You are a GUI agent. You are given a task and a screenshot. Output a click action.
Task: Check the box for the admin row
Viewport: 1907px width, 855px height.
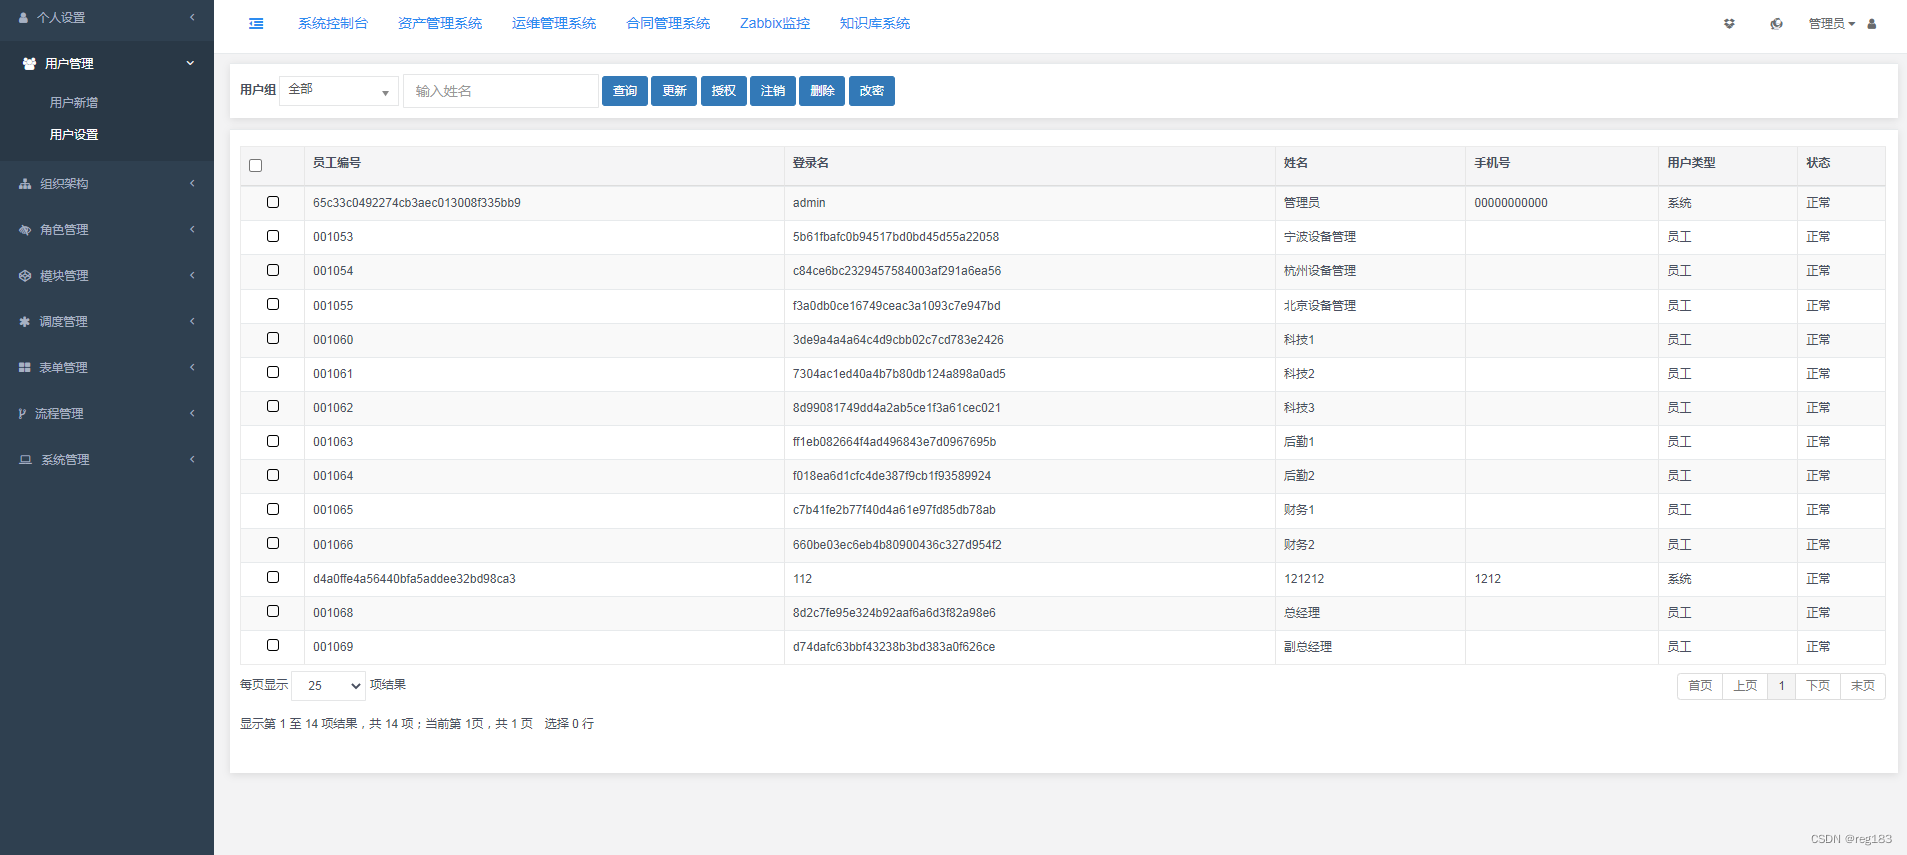tap(273, 202)
